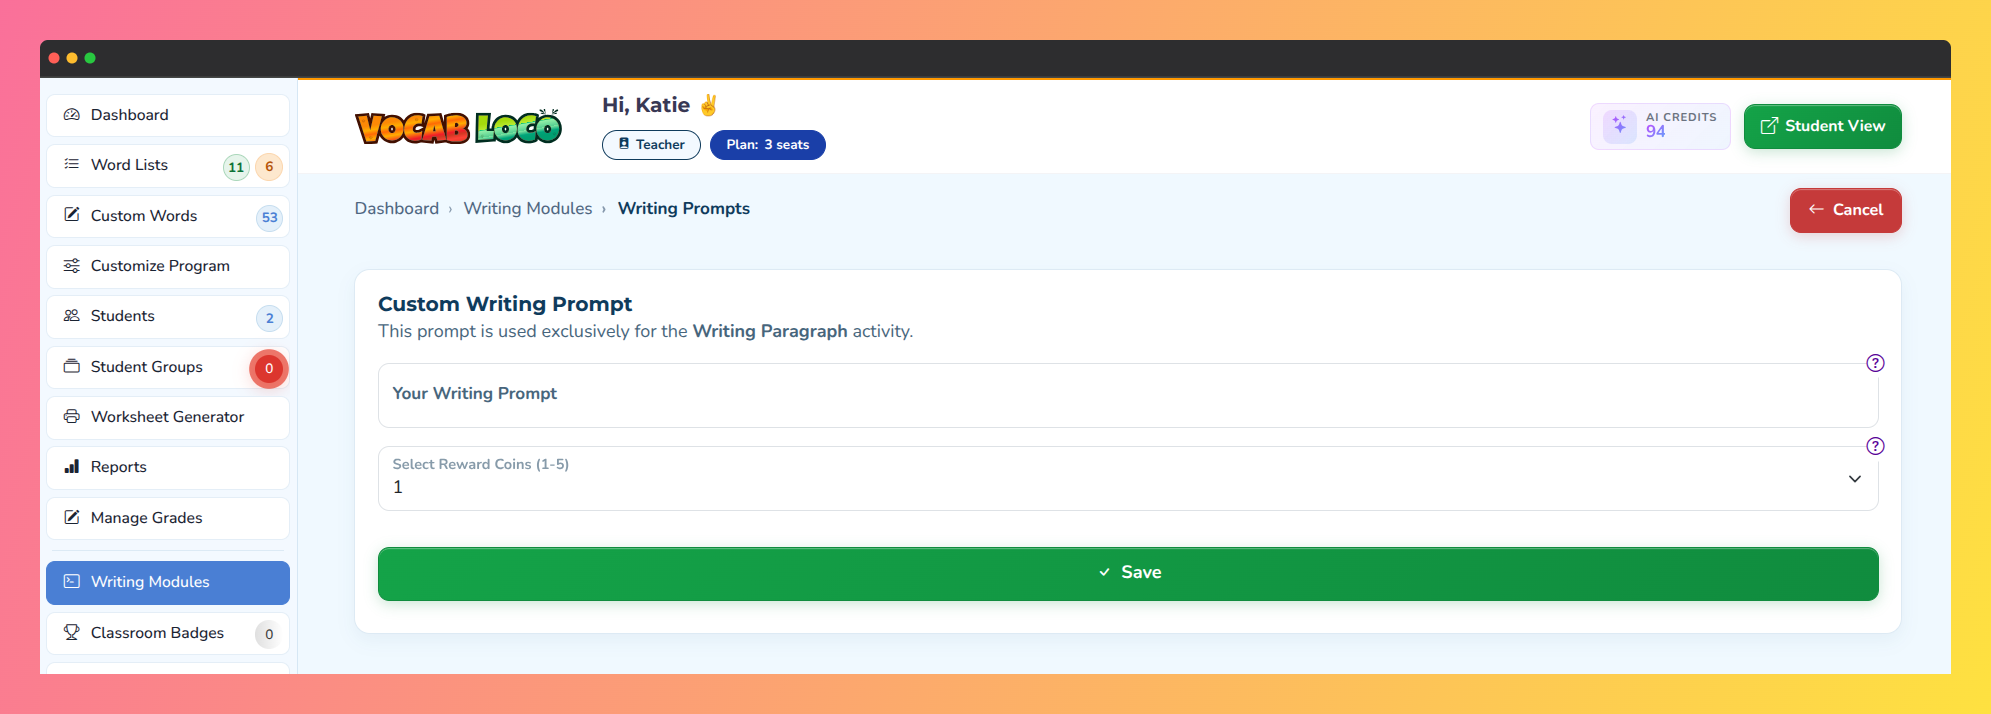Click the 2 badge on Students
The height and width of the screenshot is (714, 1991).
(270, 319)
